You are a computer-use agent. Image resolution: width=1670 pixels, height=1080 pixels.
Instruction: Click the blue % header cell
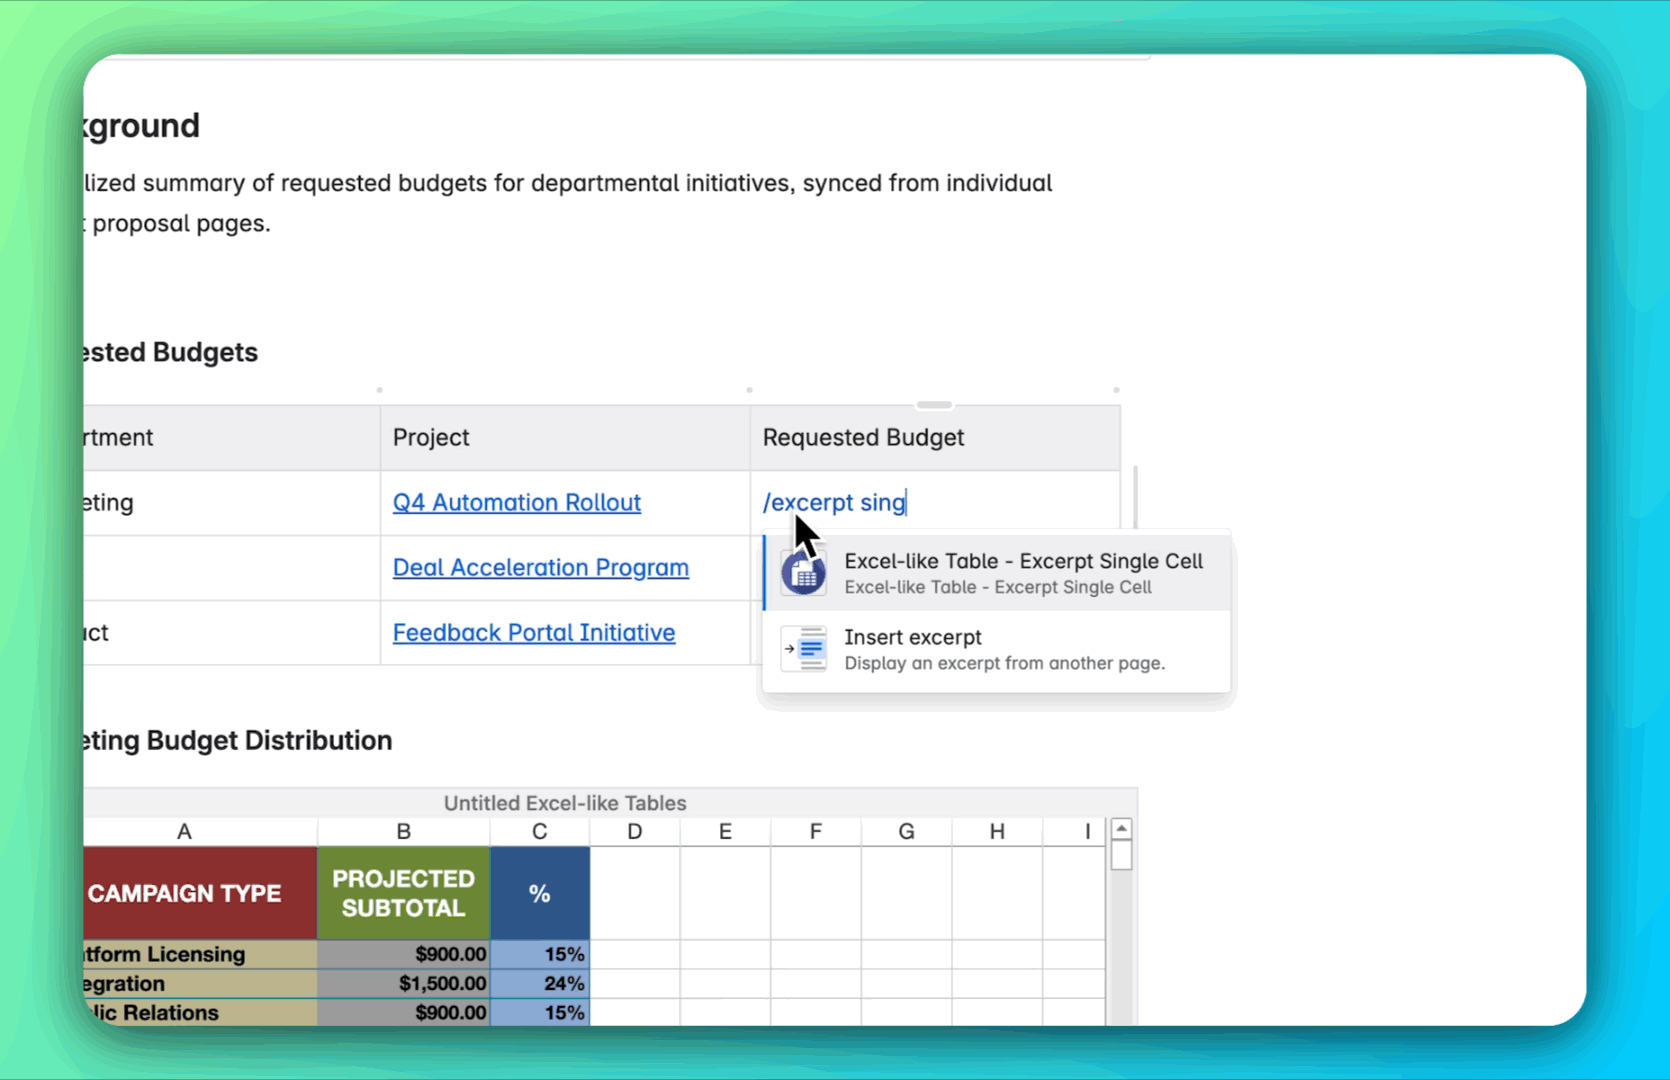point(539,893)
